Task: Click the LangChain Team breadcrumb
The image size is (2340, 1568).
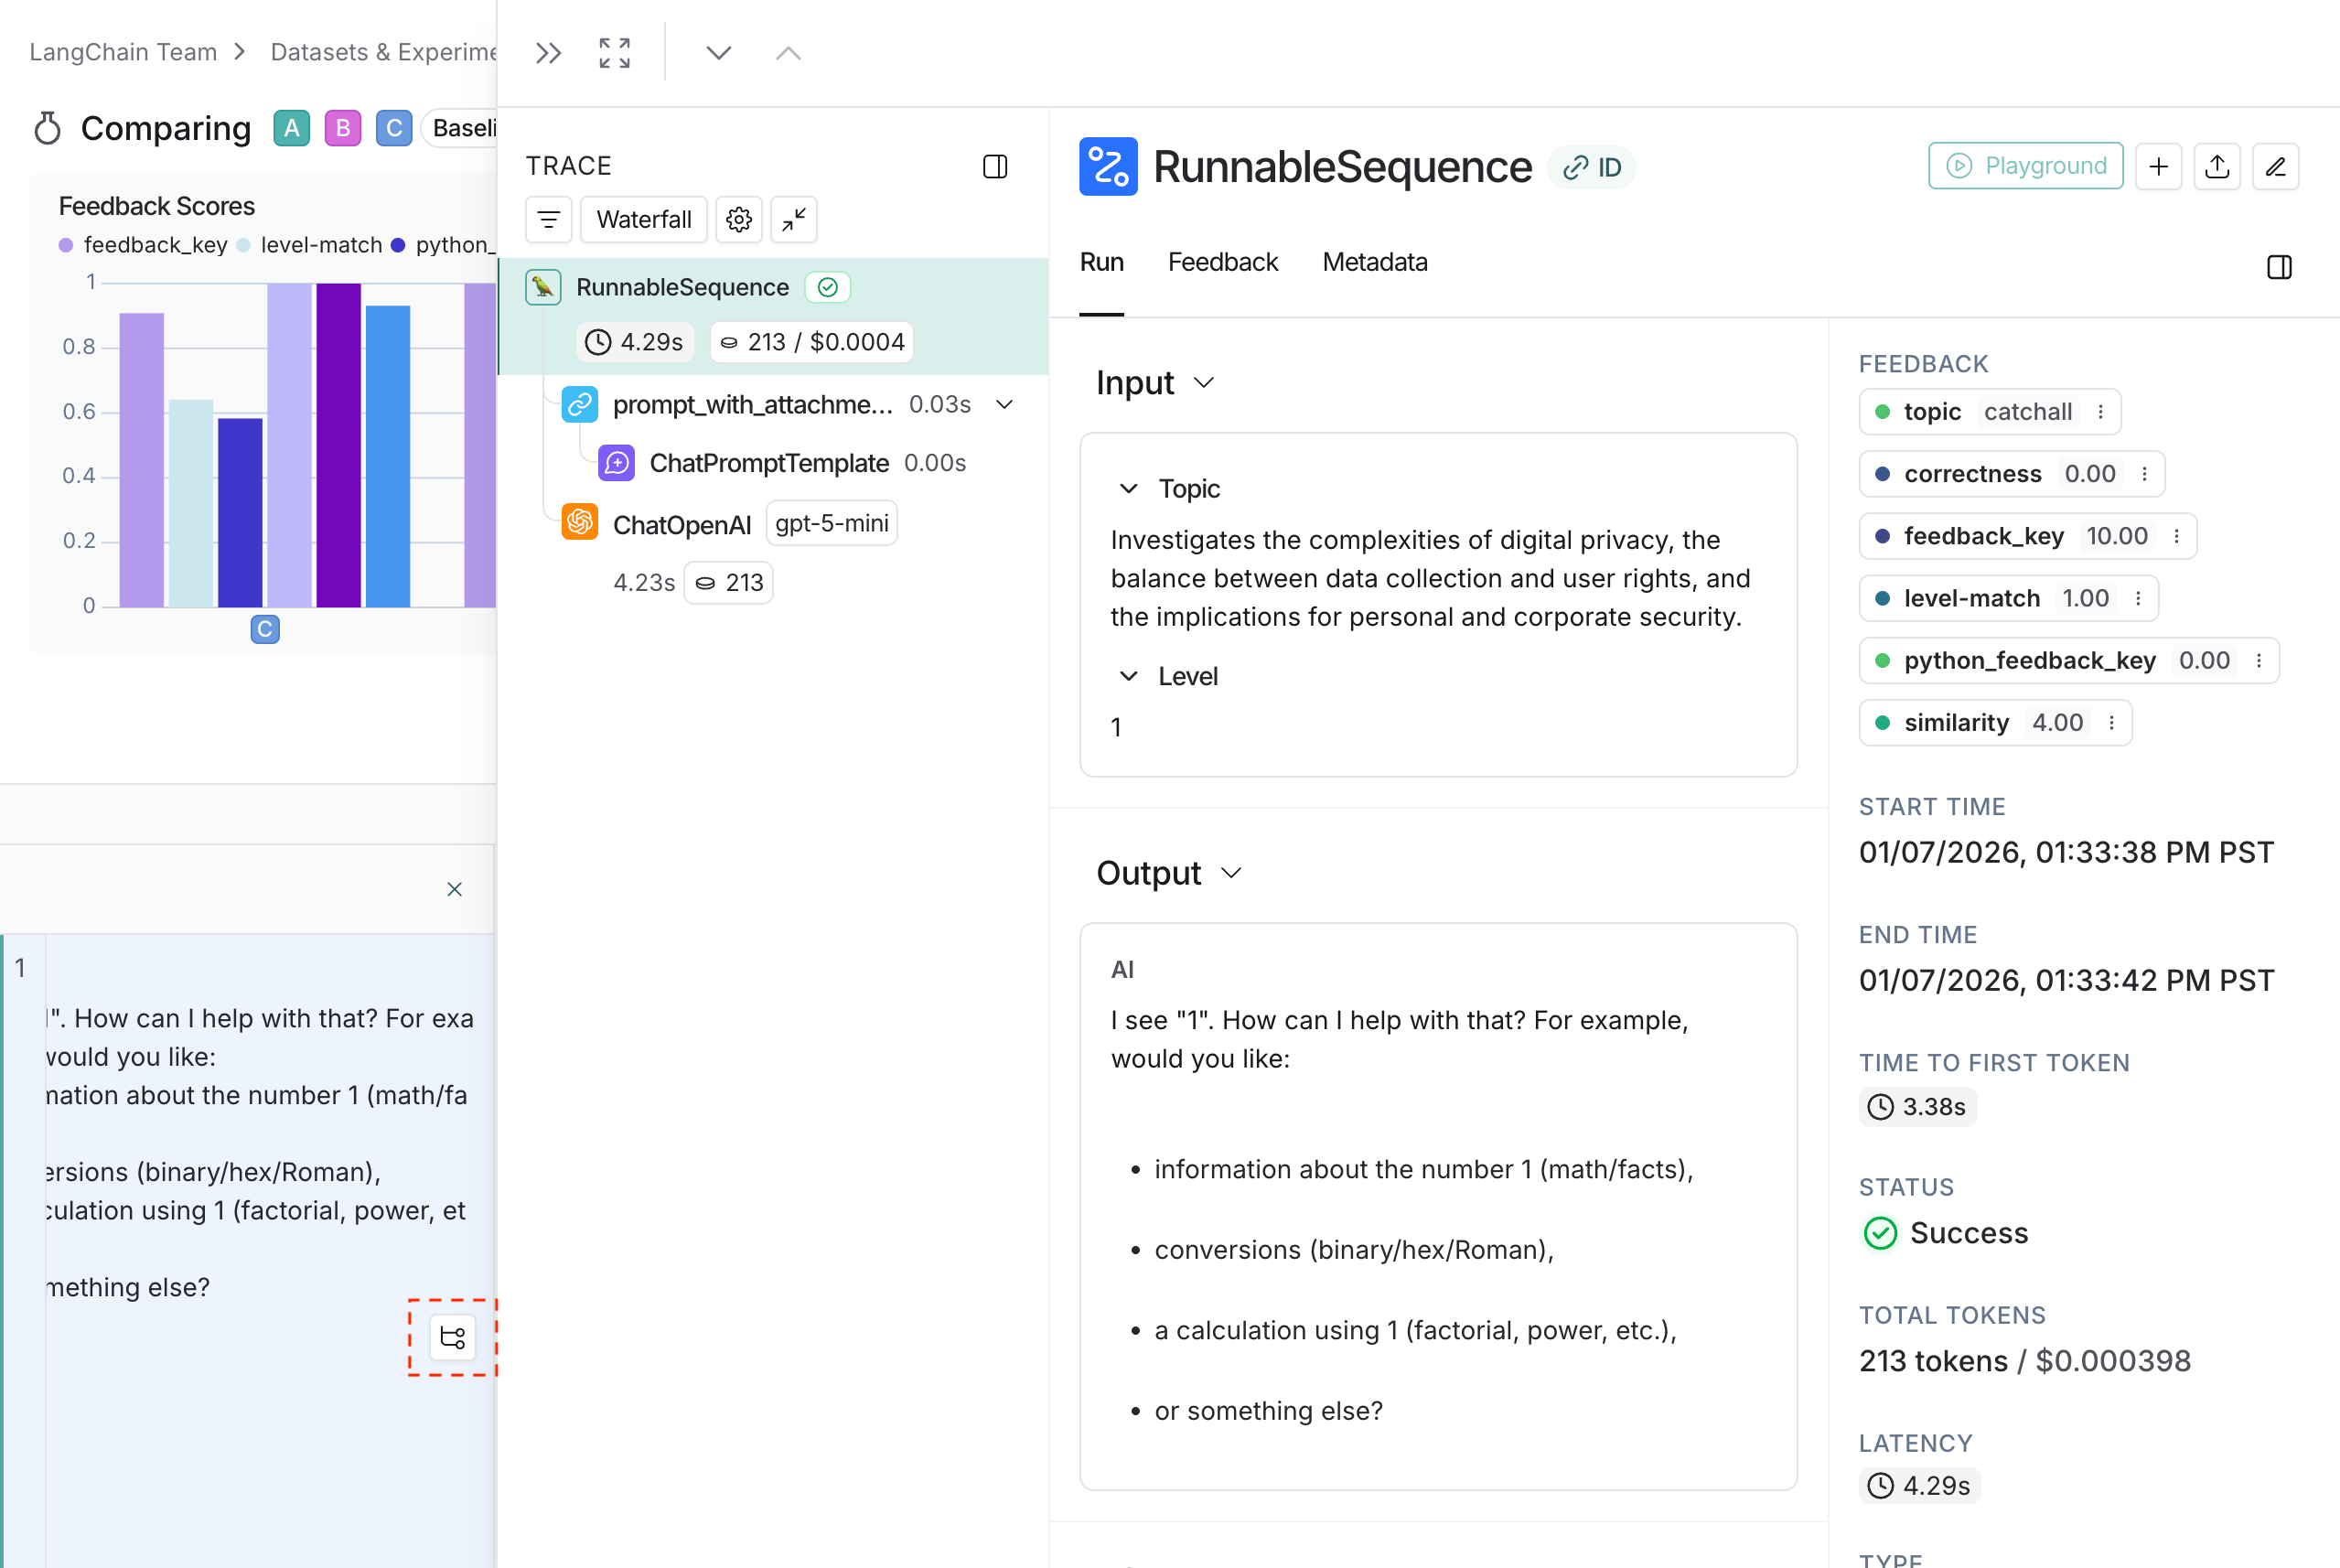Action: pos(123,52)
